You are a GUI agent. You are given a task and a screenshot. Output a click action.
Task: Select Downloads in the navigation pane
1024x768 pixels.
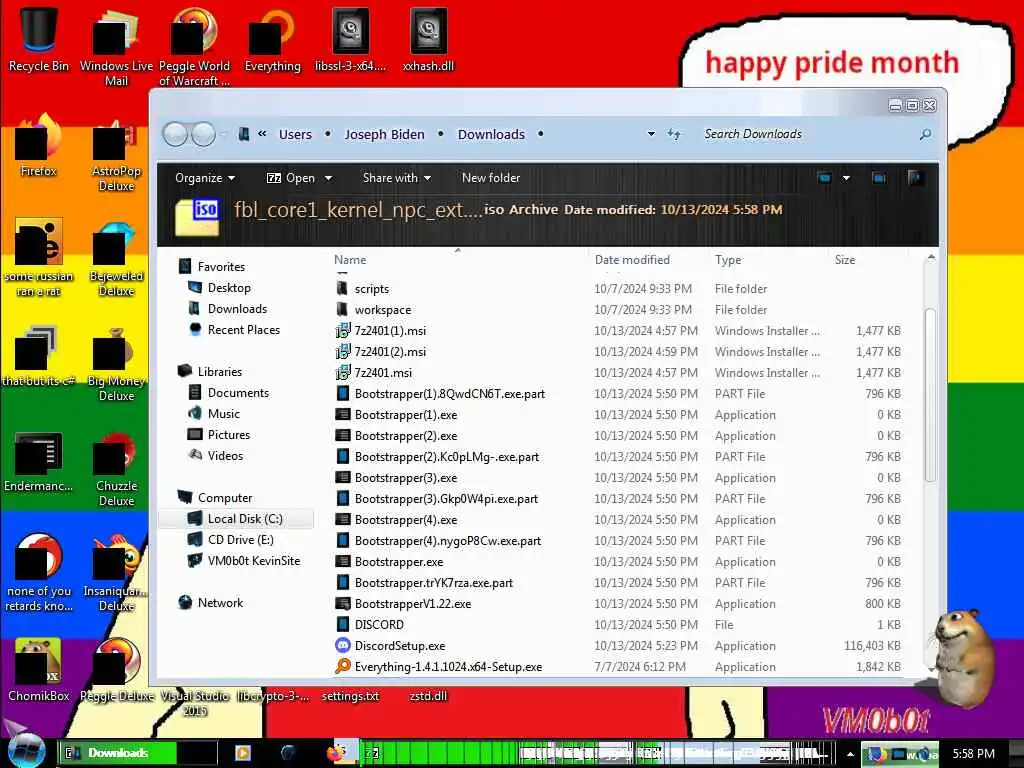pyautogui.click(x=237, y=309)
